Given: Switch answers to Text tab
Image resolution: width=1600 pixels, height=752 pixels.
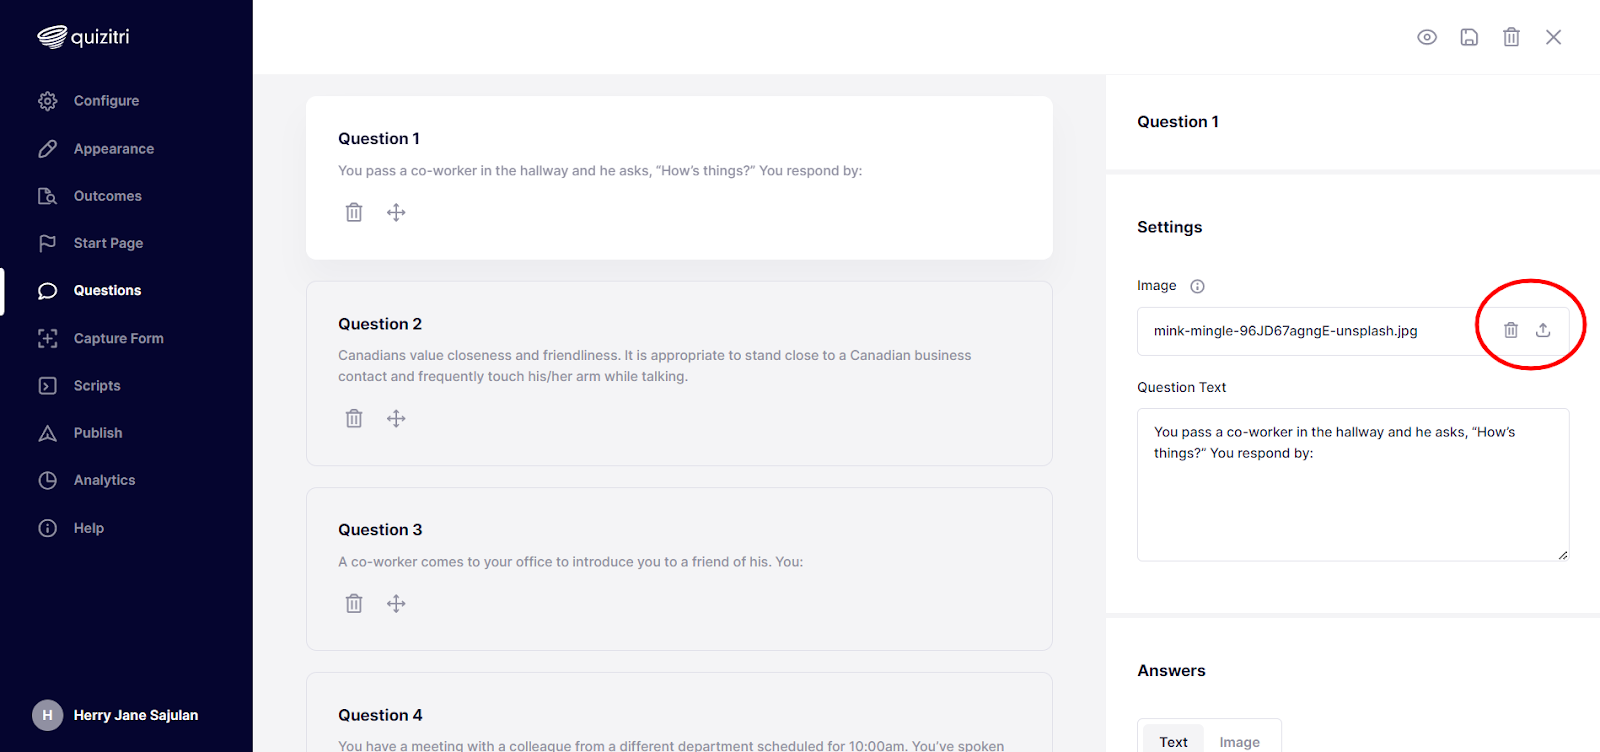Looking at the screenshot, I should click(1173, 742).
